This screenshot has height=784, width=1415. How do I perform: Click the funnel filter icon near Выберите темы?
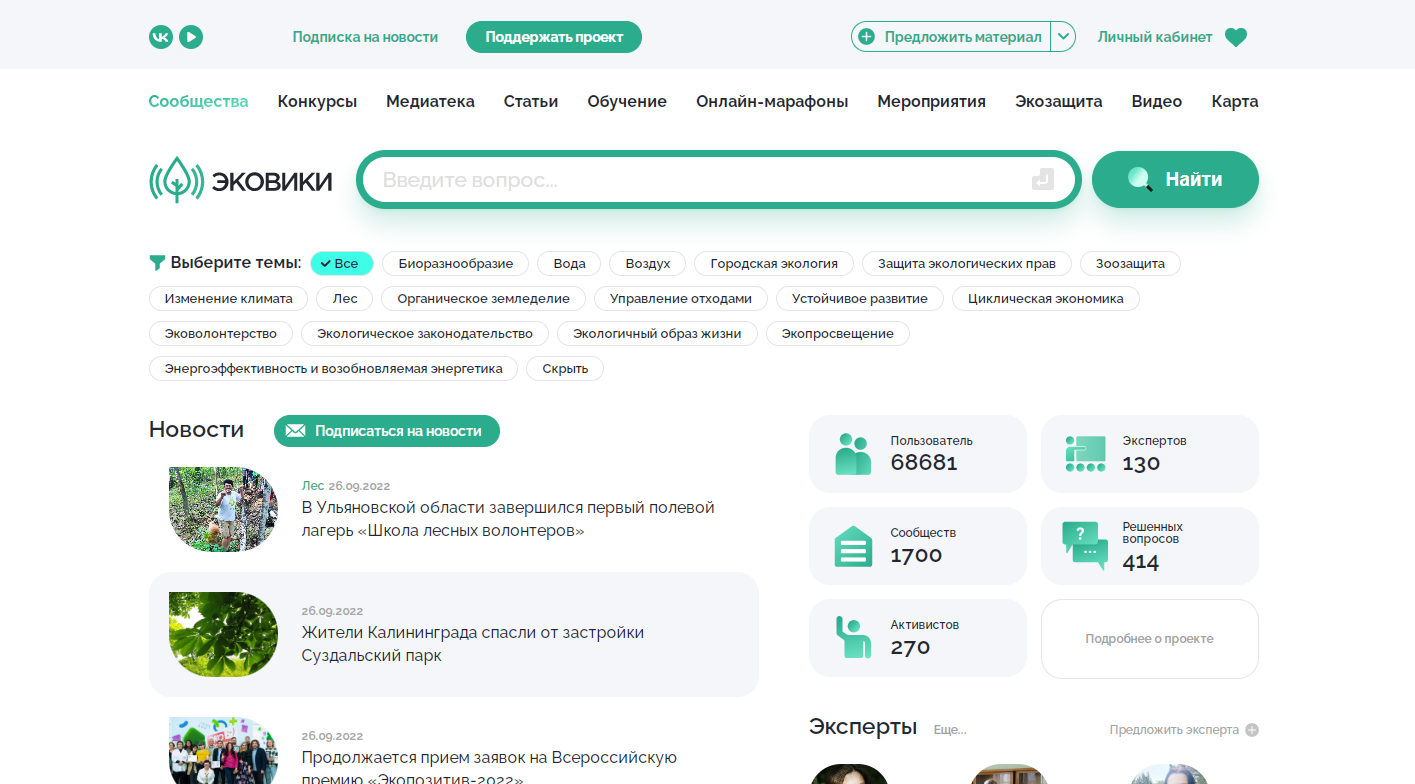[x=157, y=263]
